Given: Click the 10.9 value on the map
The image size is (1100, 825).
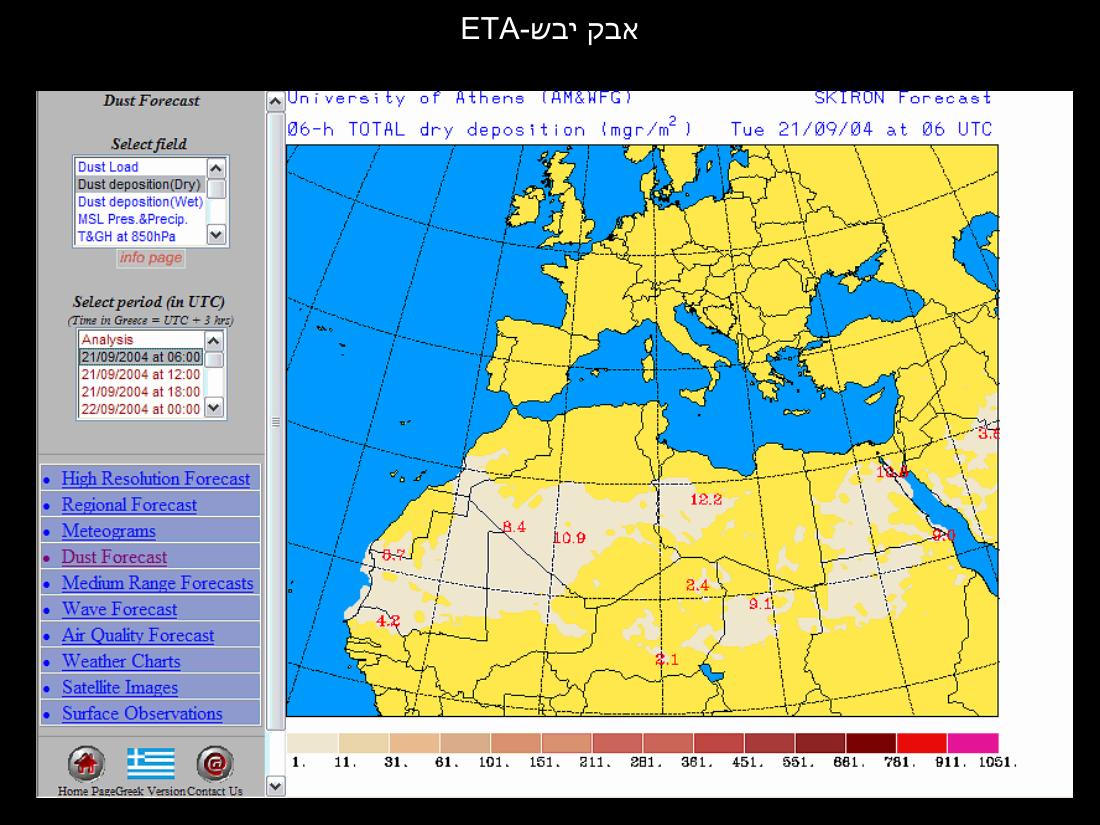Looking at the screenshot, I should tap(569, 538).
